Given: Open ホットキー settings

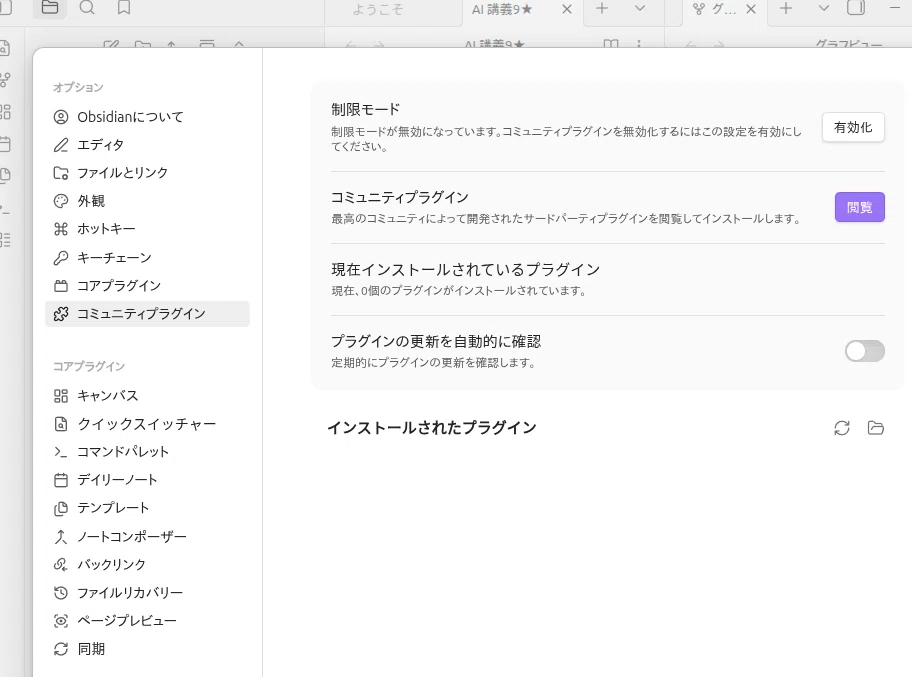Looking at the screenshot, I should coord(147,229).
